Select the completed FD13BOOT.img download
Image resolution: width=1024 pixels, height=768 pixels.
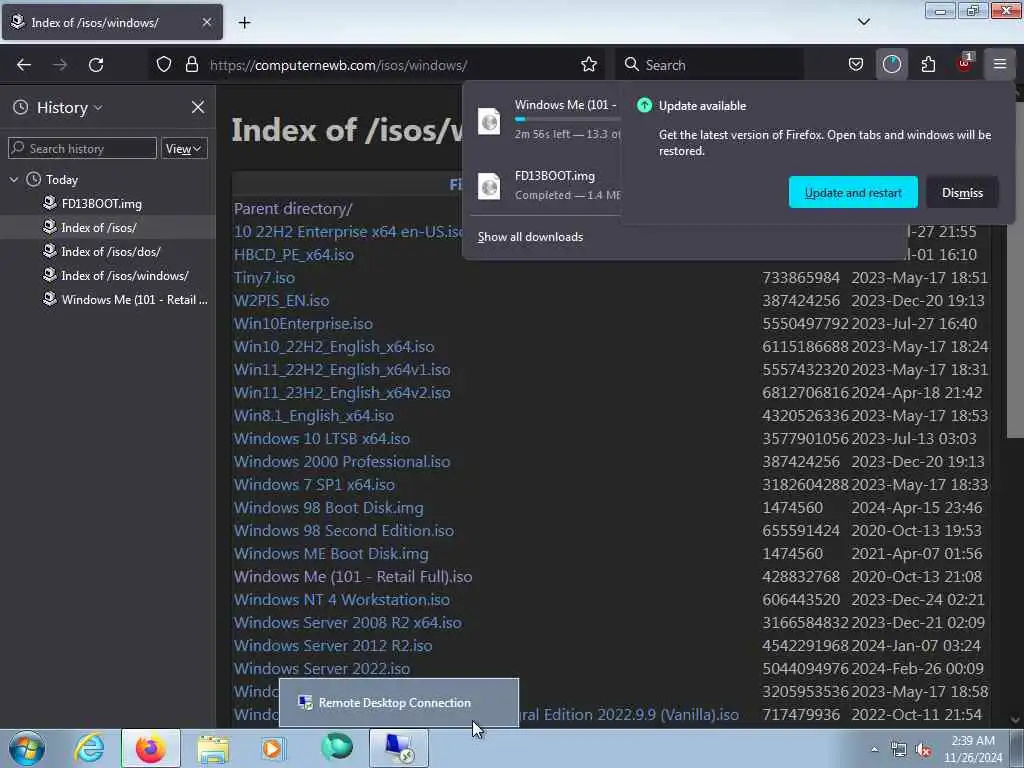pos(545,185)
